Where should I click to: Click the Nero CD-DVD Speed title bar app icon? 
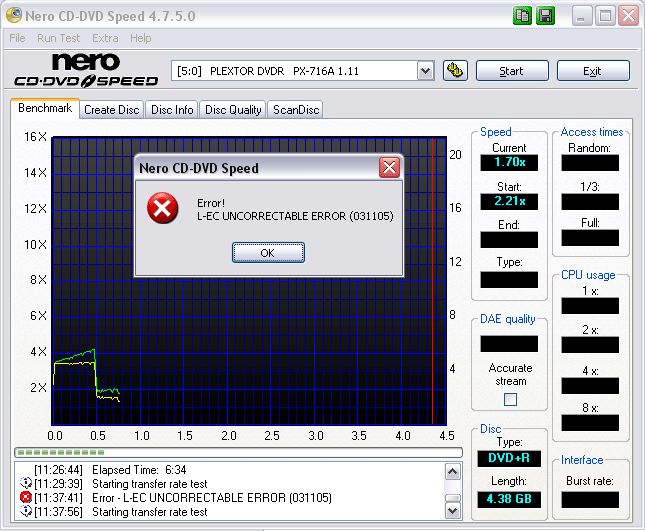(14, 15)
